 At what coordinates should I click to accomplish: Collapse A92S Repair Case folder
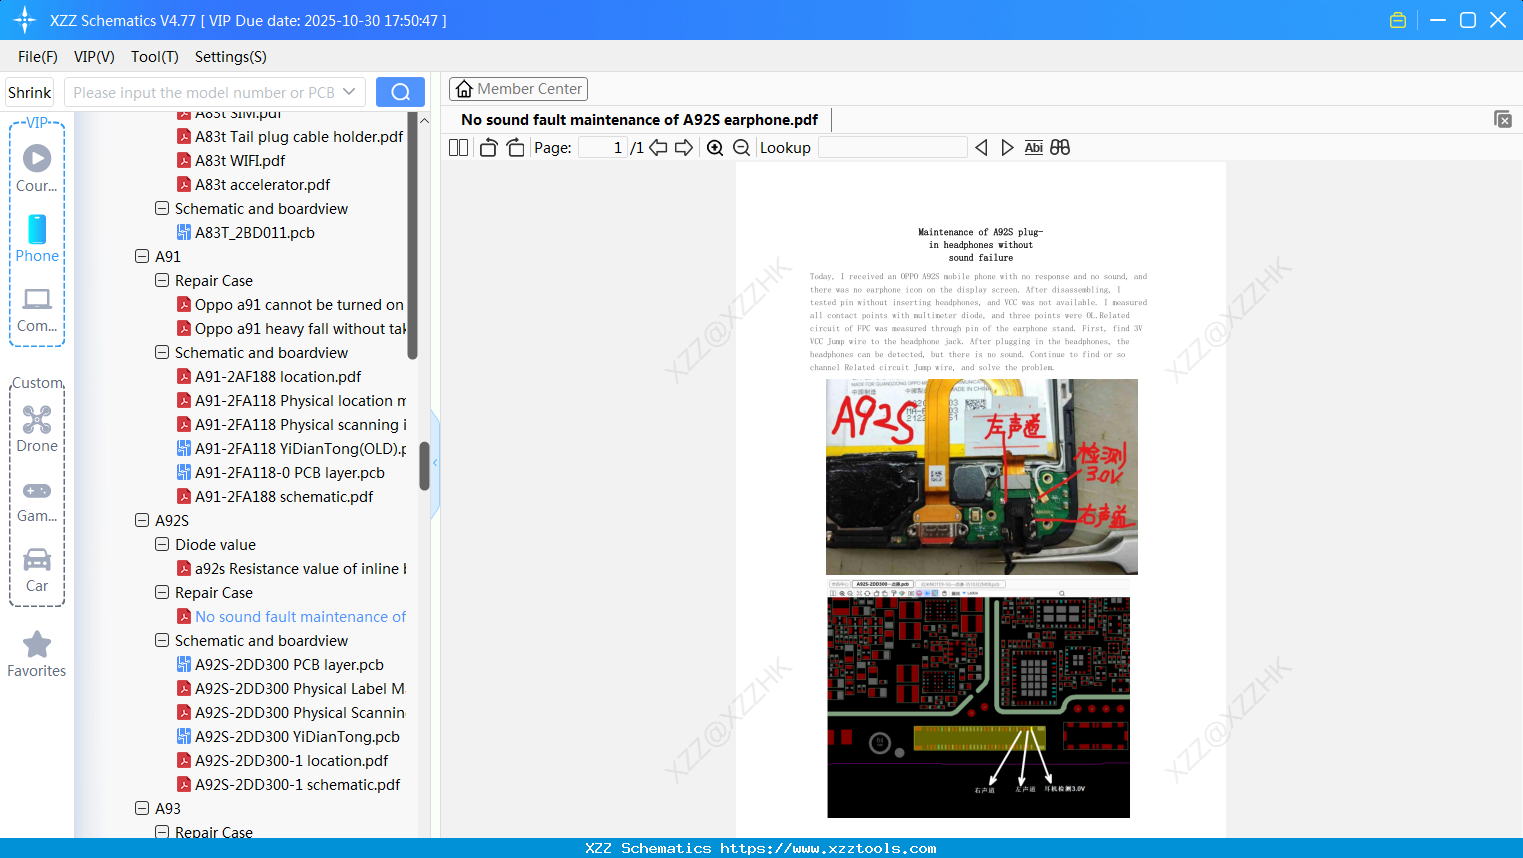pyautogui.click(x=162, y=592)
